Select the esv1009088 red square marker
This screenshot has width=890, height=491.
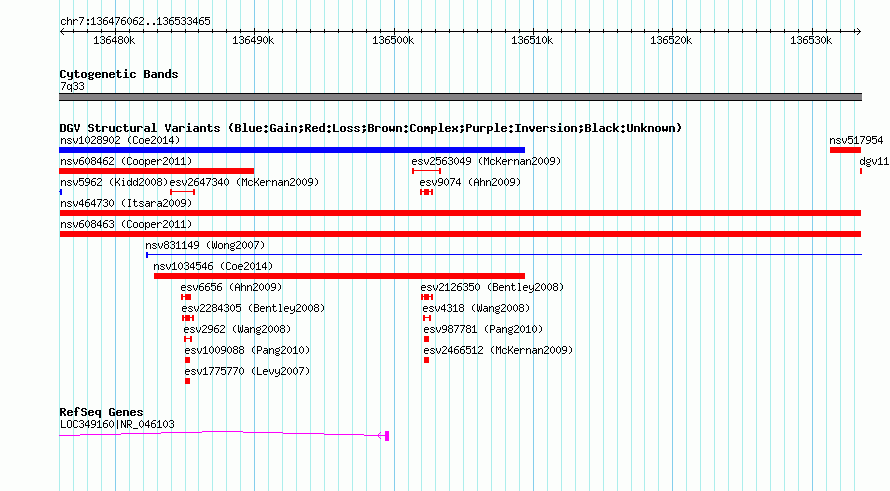point(187,360)
